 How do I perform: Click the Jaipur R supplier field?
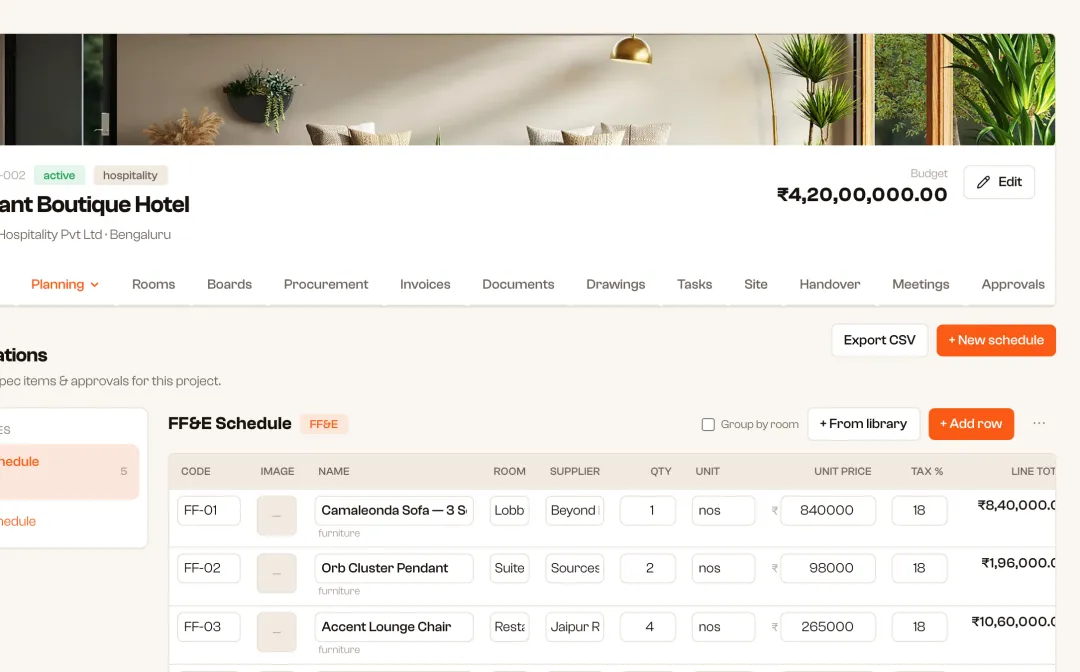[574, 627]
